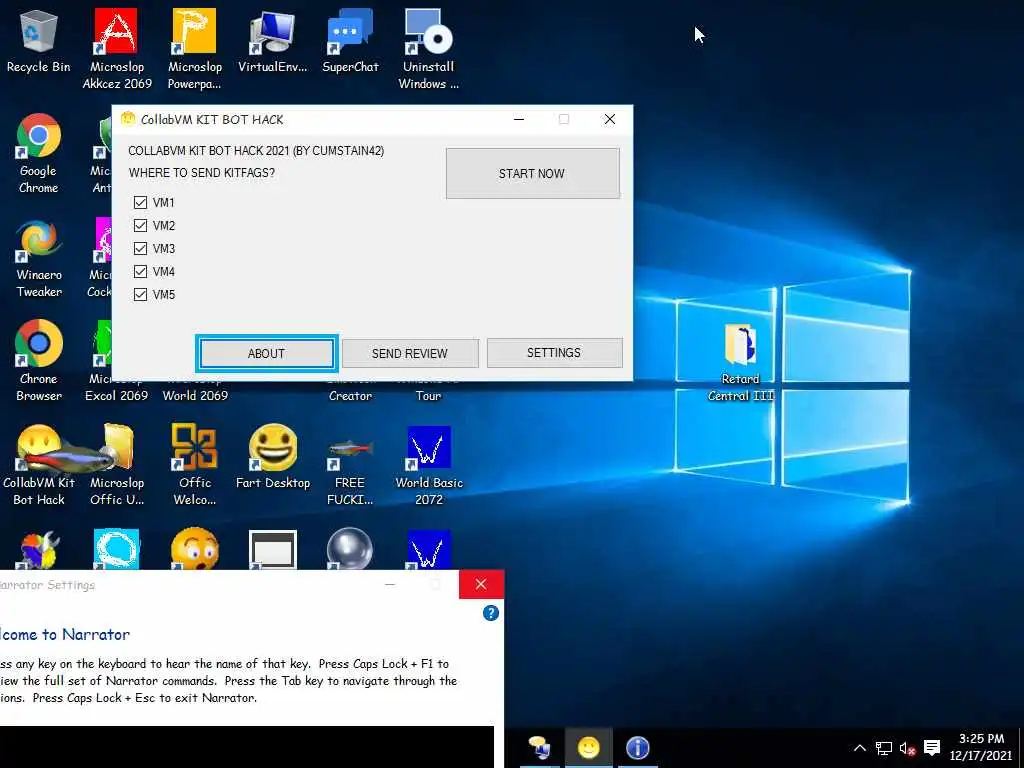Image resolution: width=1024 pixels, height=768 pixels.
Task: Open SETTINGS in the bot hack window
Action: point(554,353)
